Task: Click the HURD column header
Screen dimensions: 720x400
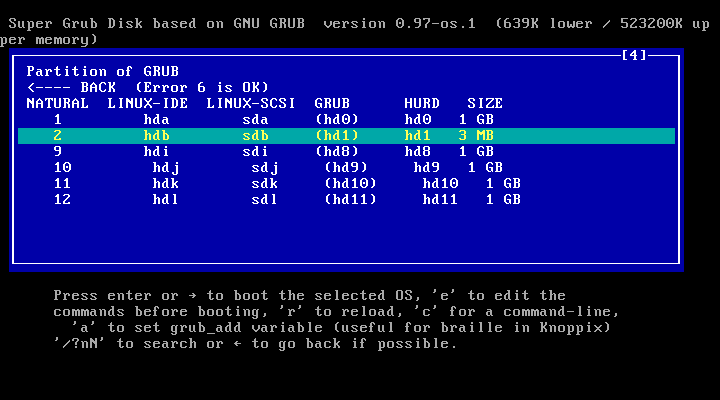Action: click(x=422, y=103)
